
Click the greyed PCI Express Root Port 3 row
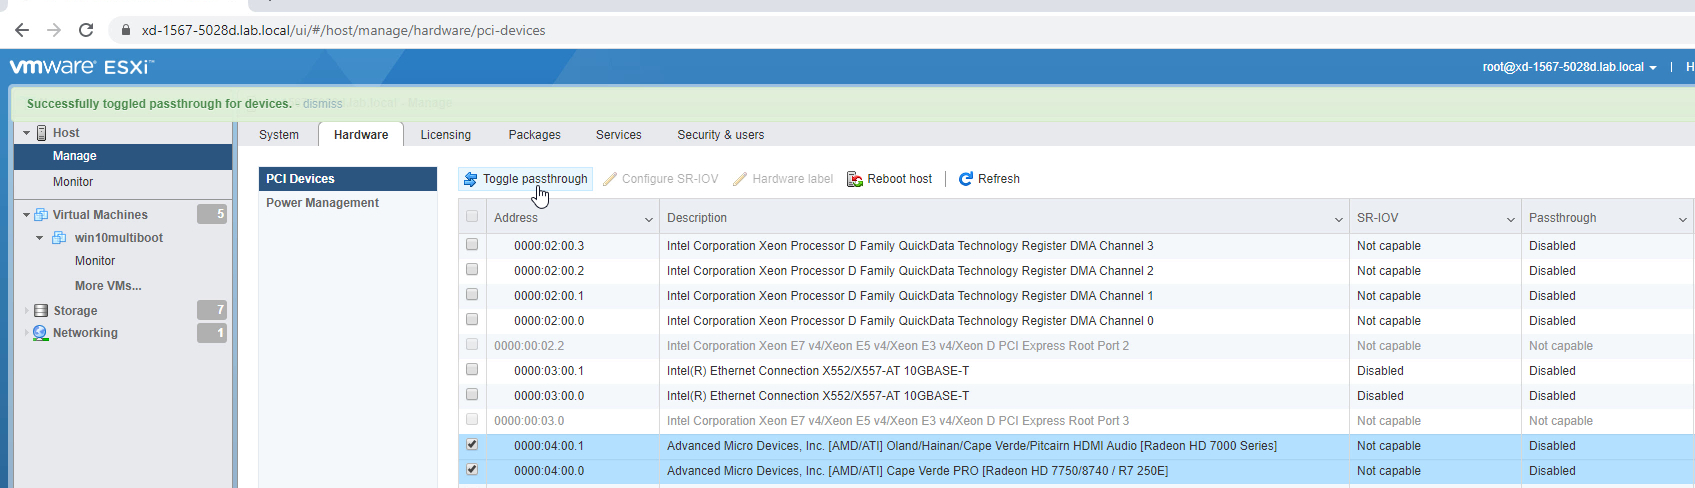[1076, 421]
